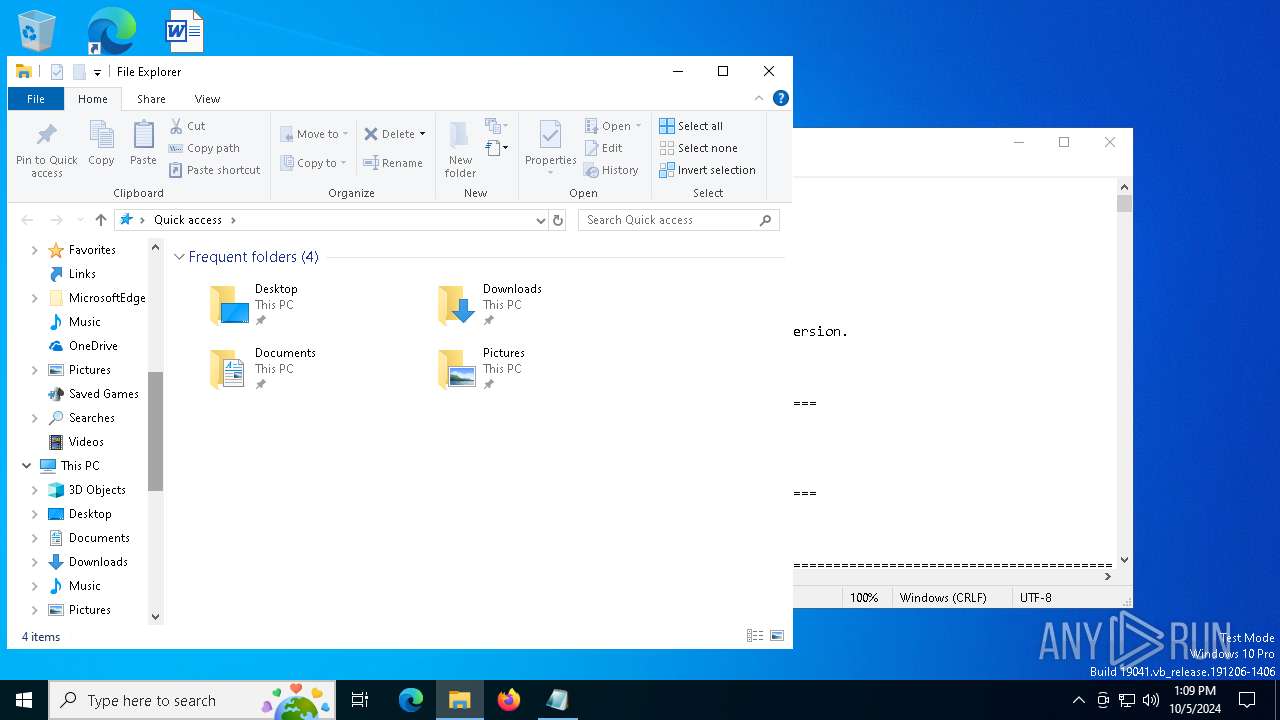The height and width of the screenshot is (720, 1280).
Task: Click the Rename ribbon button
Action: [393, 163]
